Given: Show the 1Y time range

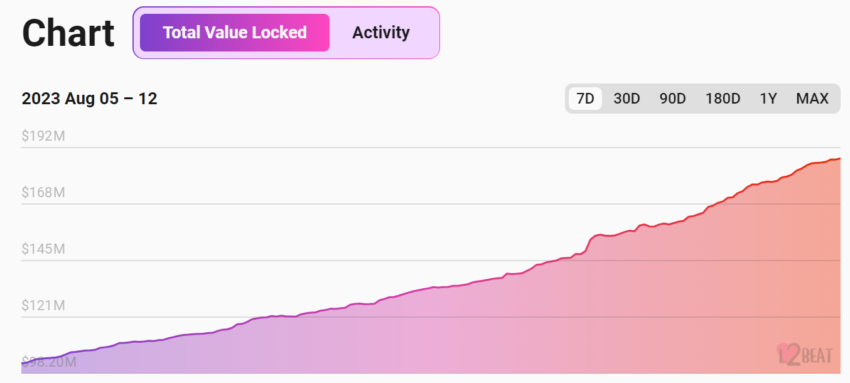Looking at the screenshot, I should [768, 99].
